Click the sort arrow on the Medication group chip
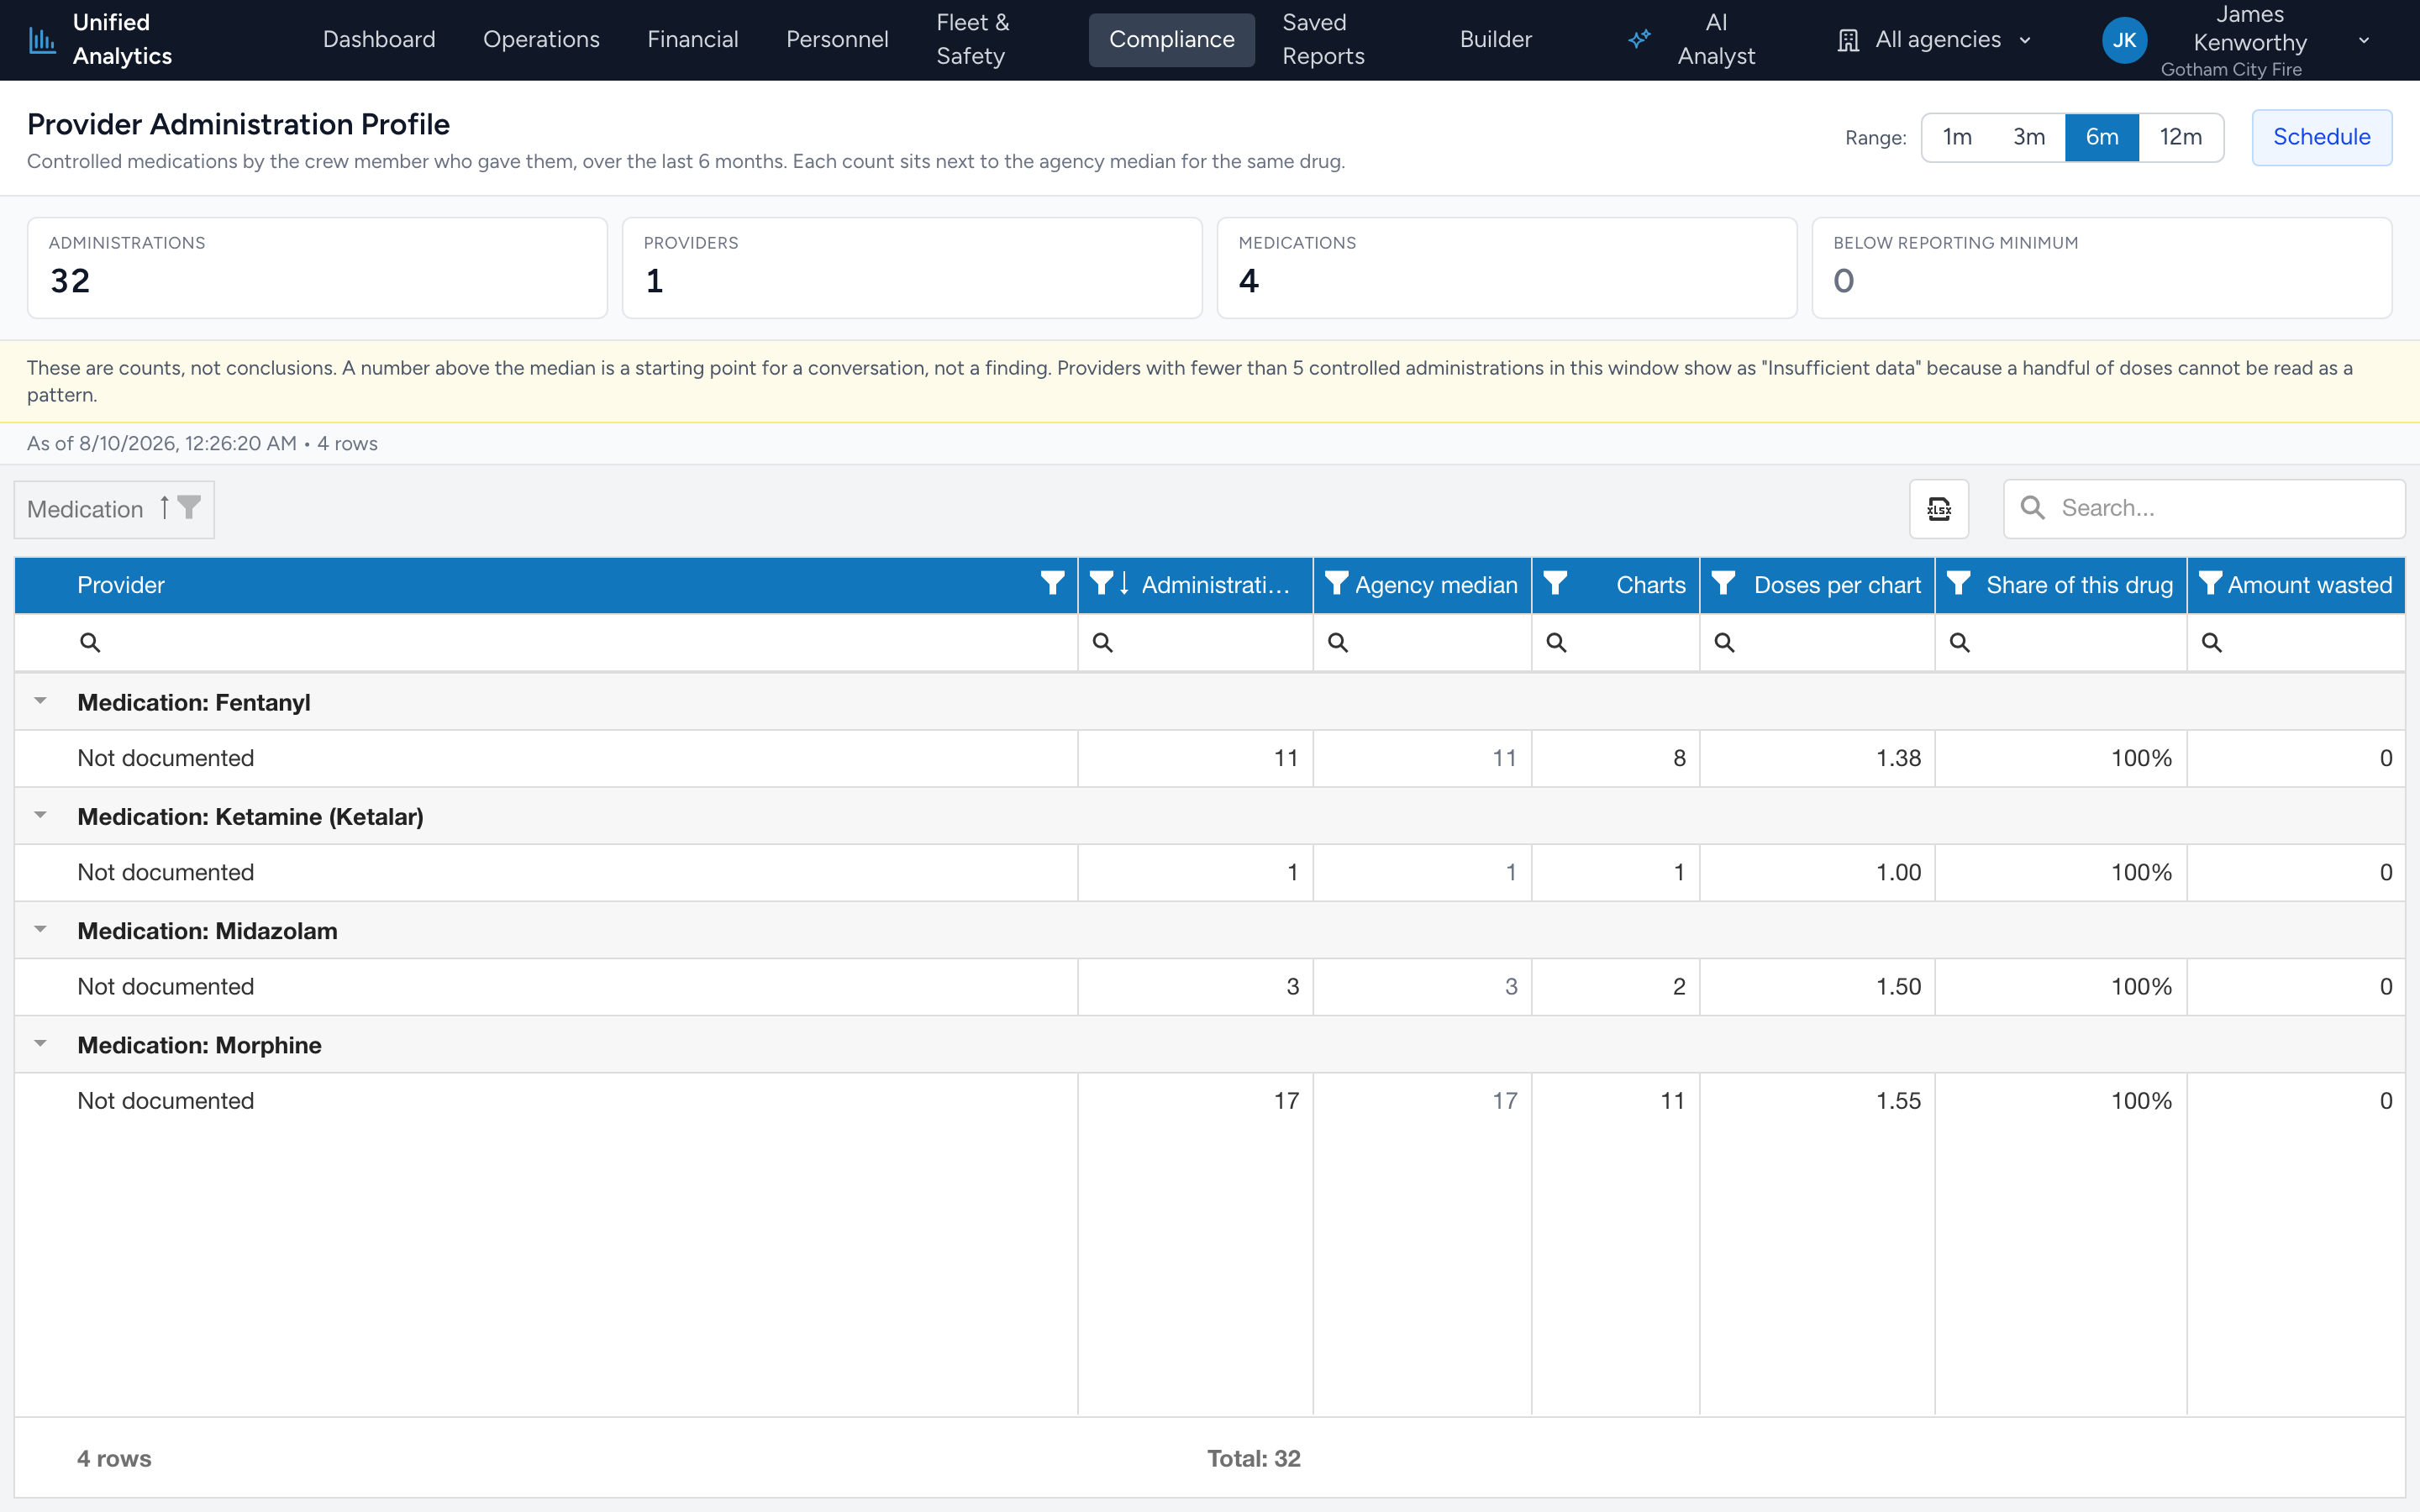Screen dimensions: 2420x1512 (x=164, y=507)
